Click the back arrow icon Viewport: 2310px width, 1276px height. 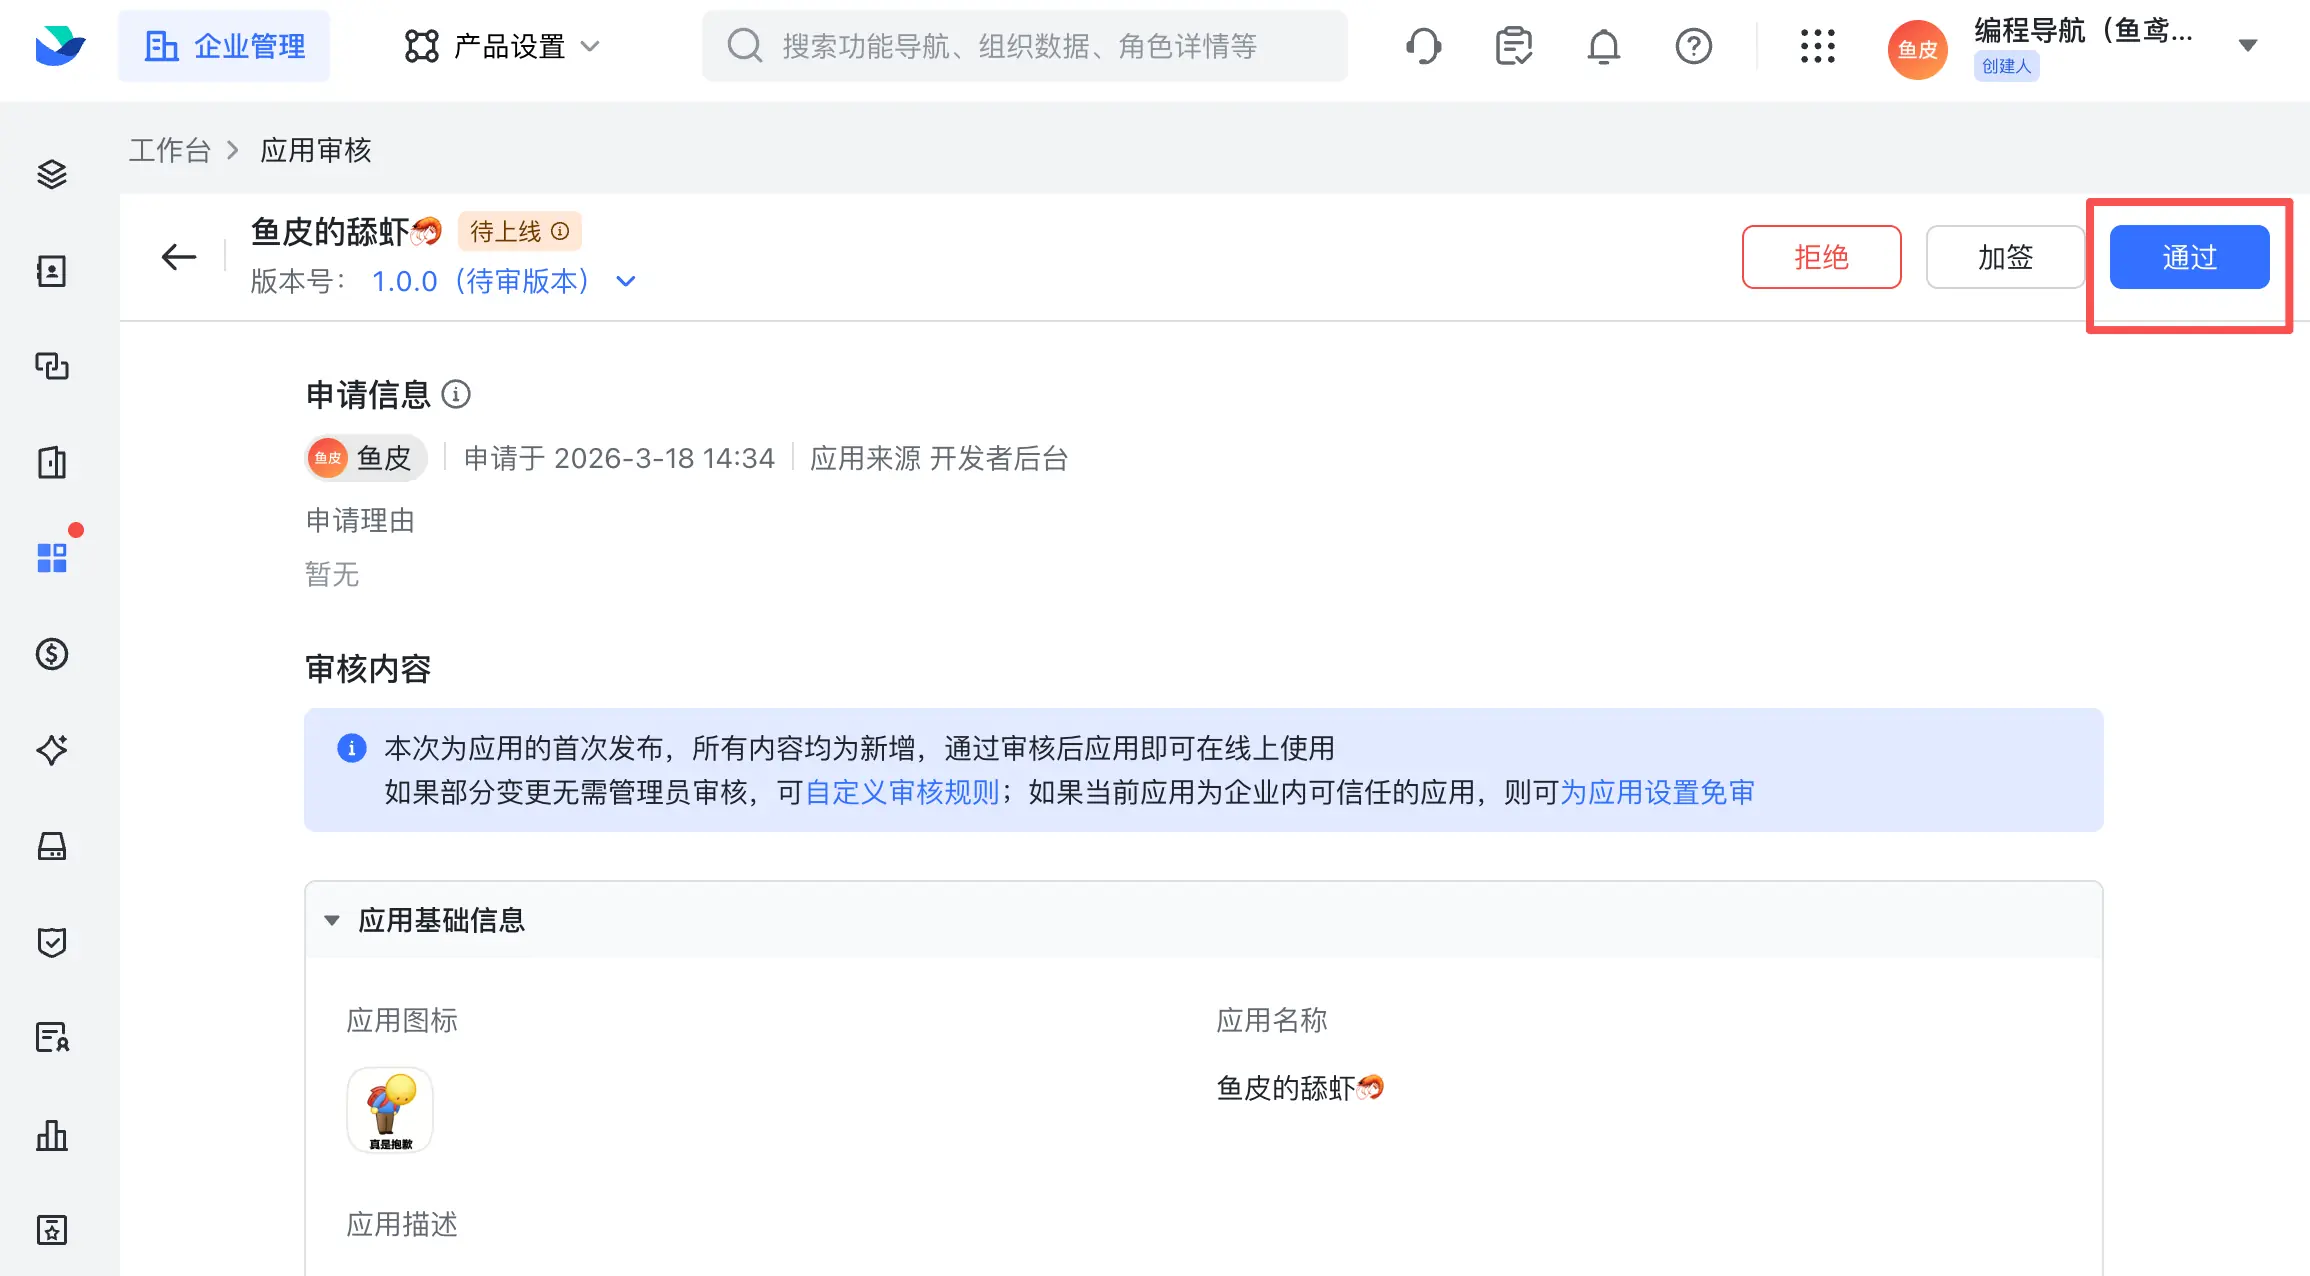click(x=179, y=257)
